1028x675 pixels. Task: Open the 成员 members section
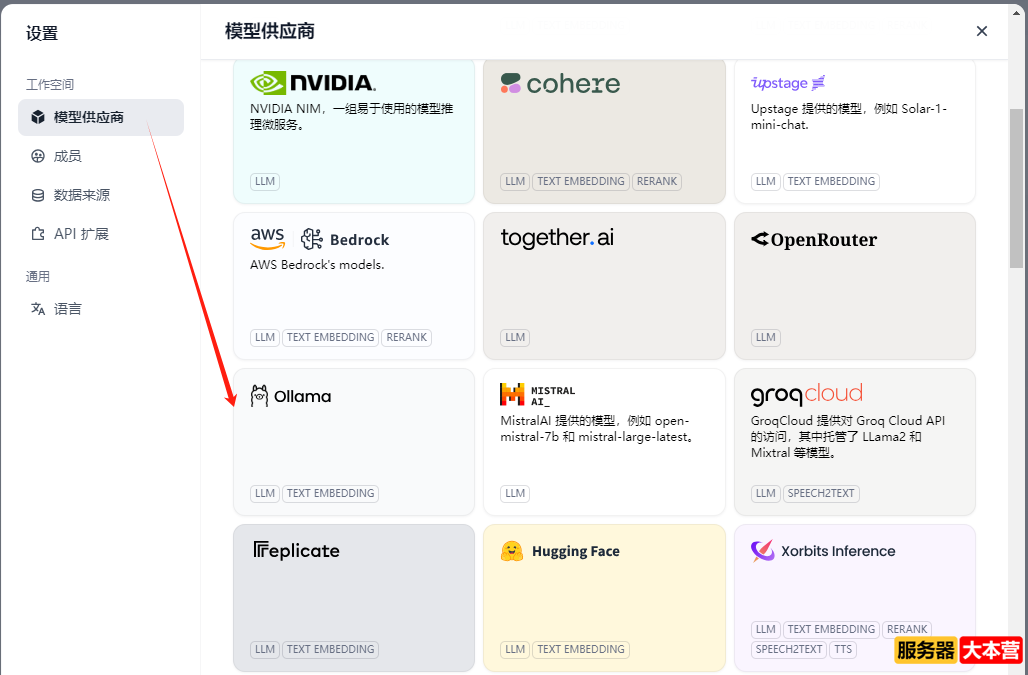tap(68, 156)
